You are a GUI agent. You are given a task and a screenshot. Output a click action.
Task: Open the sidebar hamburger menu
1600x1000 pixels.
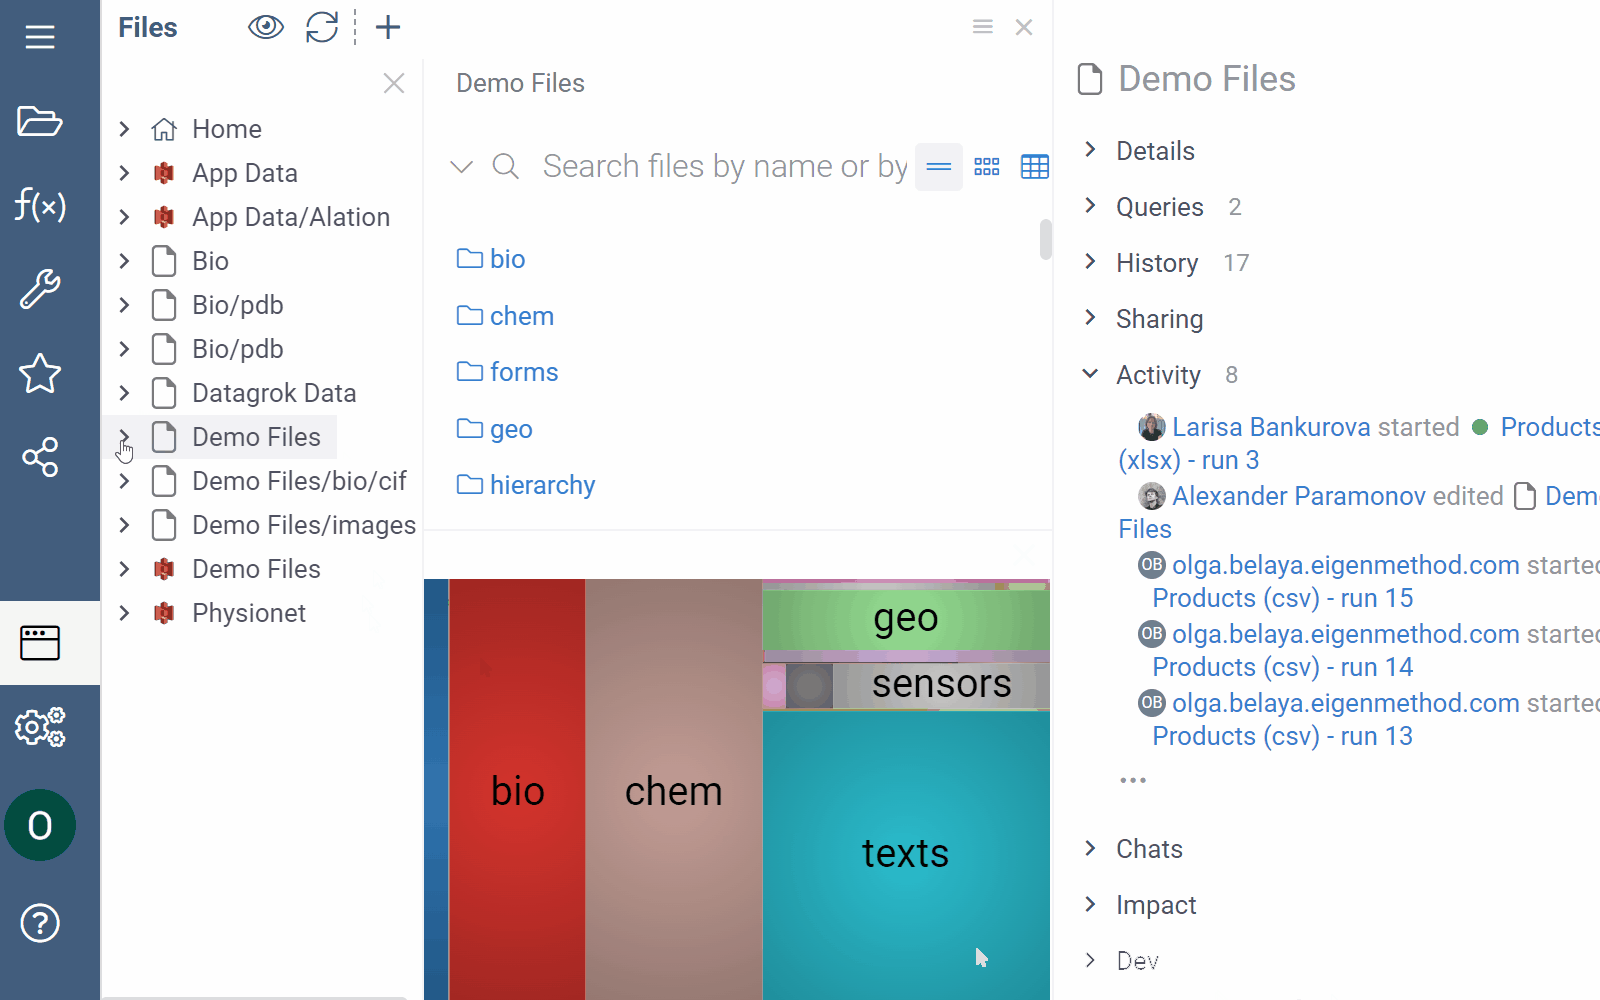(40, 36)
